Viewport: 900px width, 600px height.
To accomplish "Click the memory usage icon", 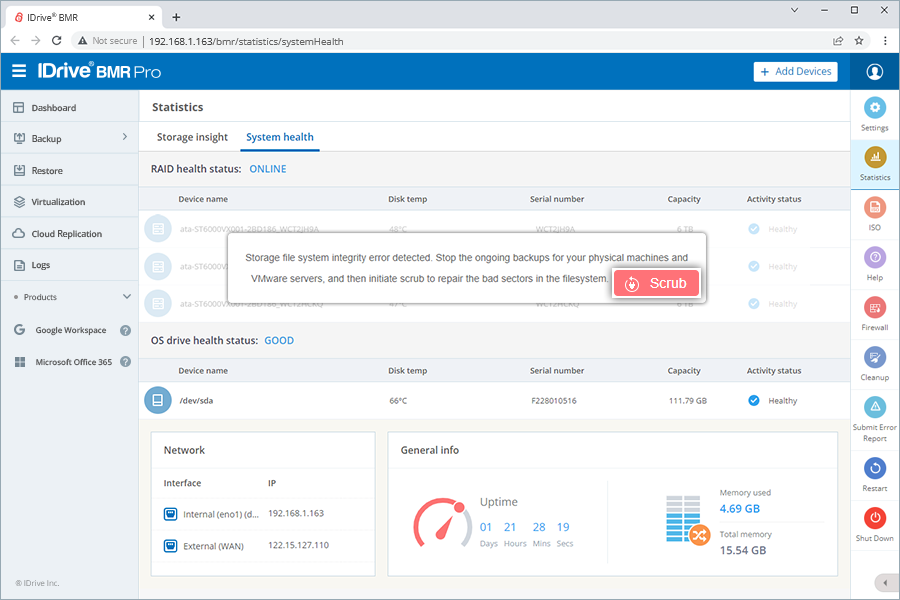I will coord(688,520).
